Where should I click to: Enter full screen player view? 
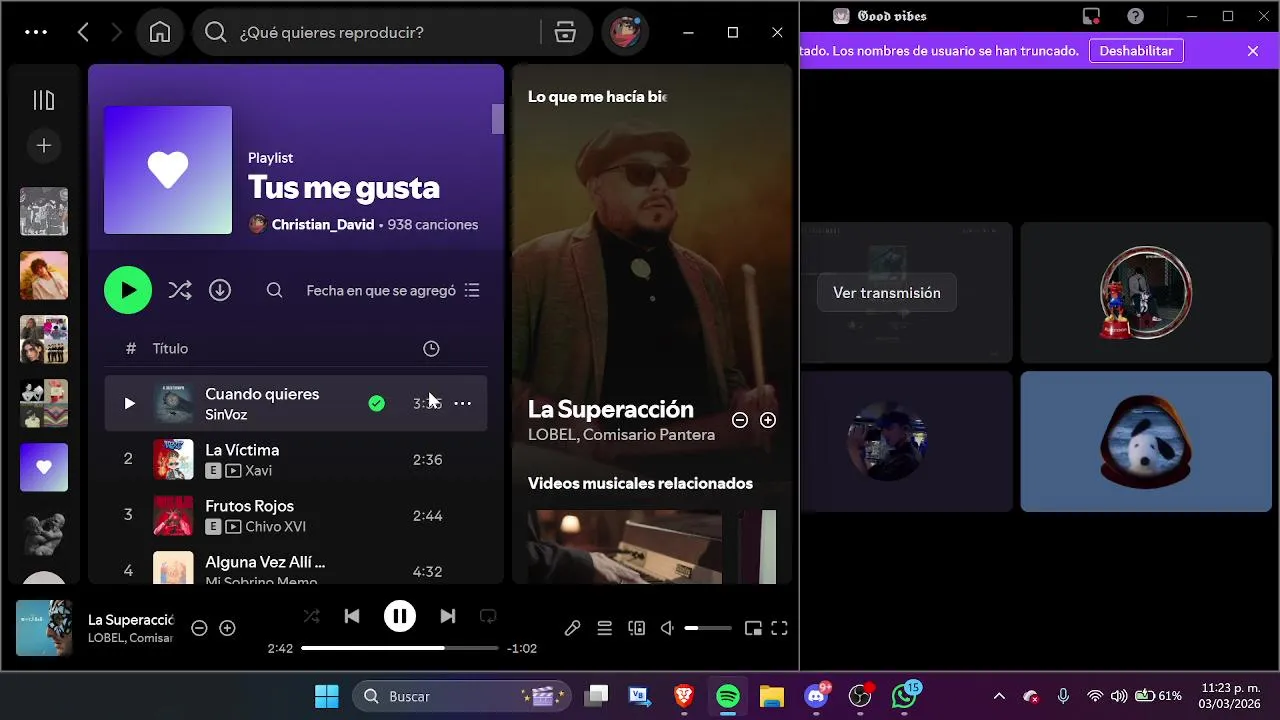point(780,628)
